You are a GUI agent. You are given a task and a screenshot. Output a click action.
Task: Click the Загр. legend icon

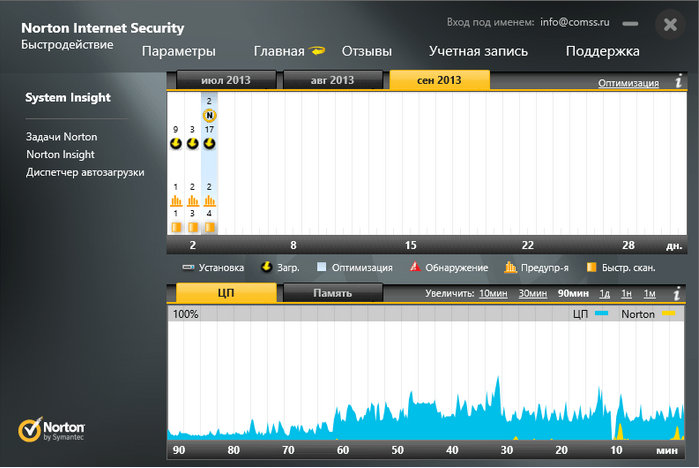[x=266, y=267]
